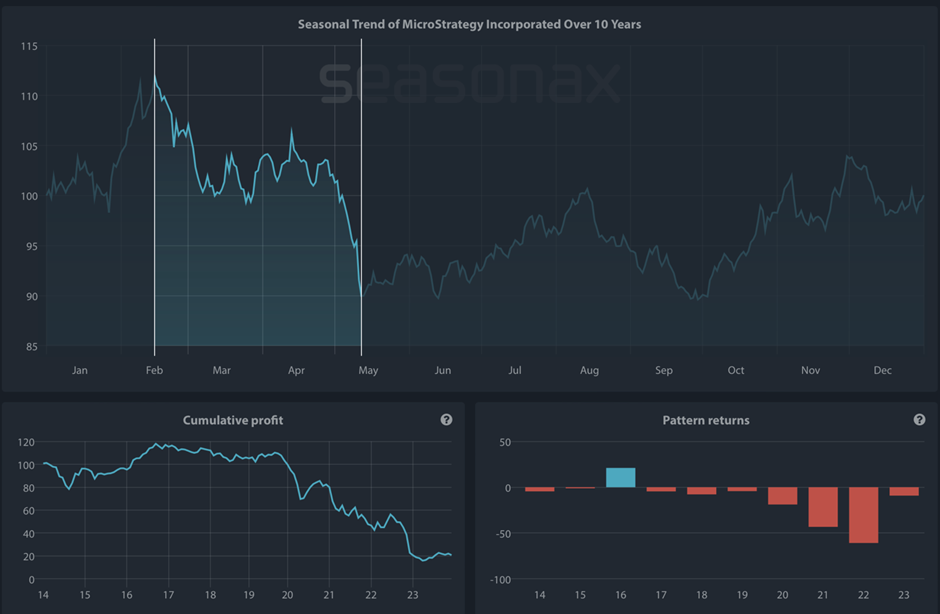
Task: Open the Cumulative profit help icon
Action: [x=446, y=420]
